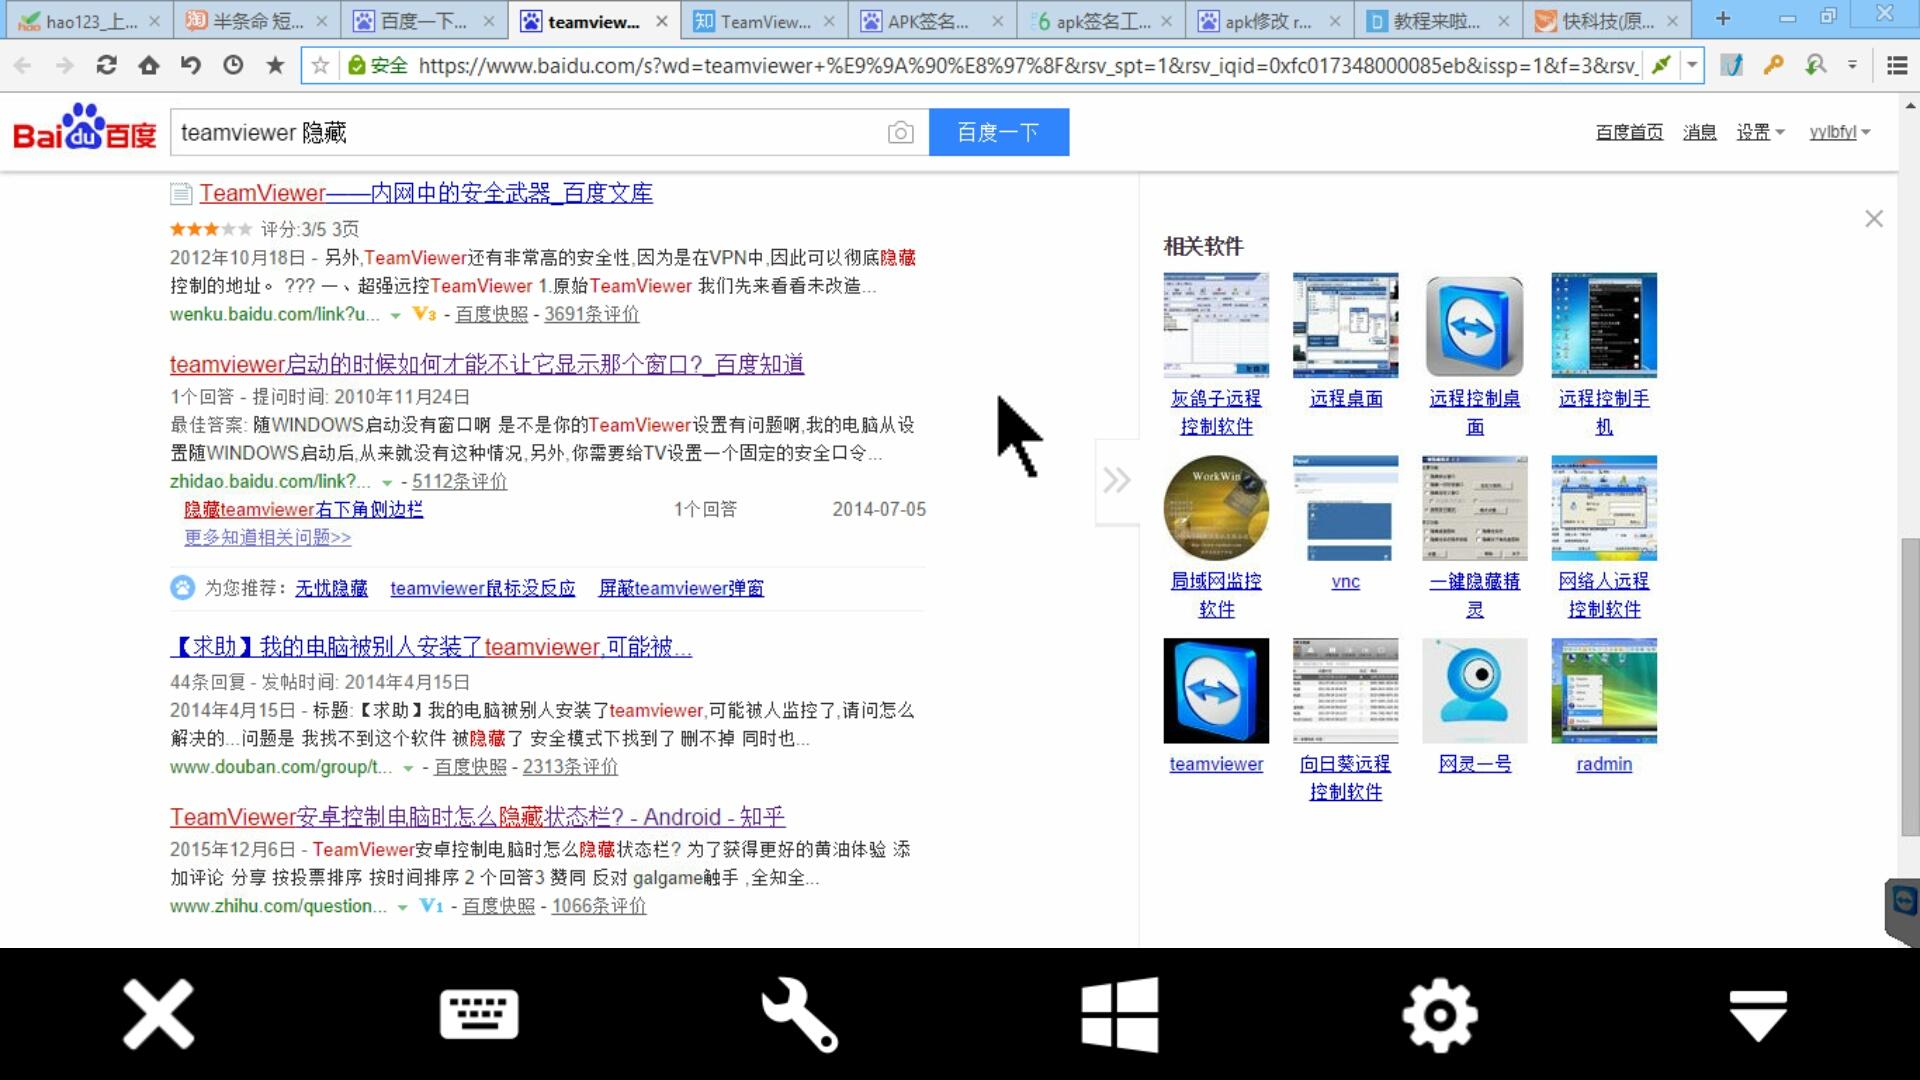Expand dropdown next to www.zhihu.com link
The width and height of the screenshot is (1920, 1080).
click(402, 907)
